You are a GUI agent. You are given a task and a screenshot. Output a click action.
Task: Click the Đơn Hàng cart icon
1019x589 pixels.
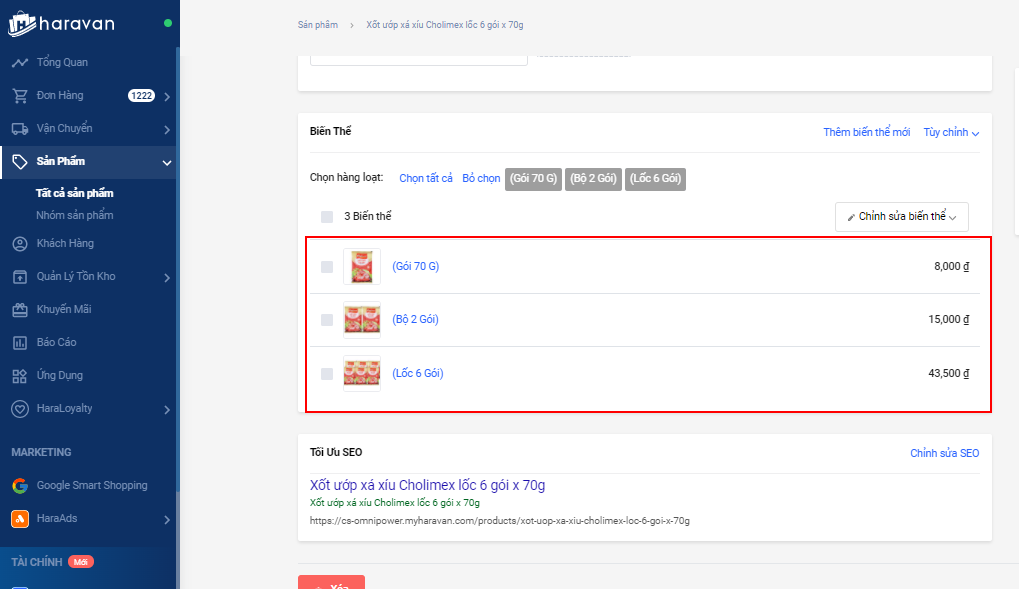[x=19, y=96]
